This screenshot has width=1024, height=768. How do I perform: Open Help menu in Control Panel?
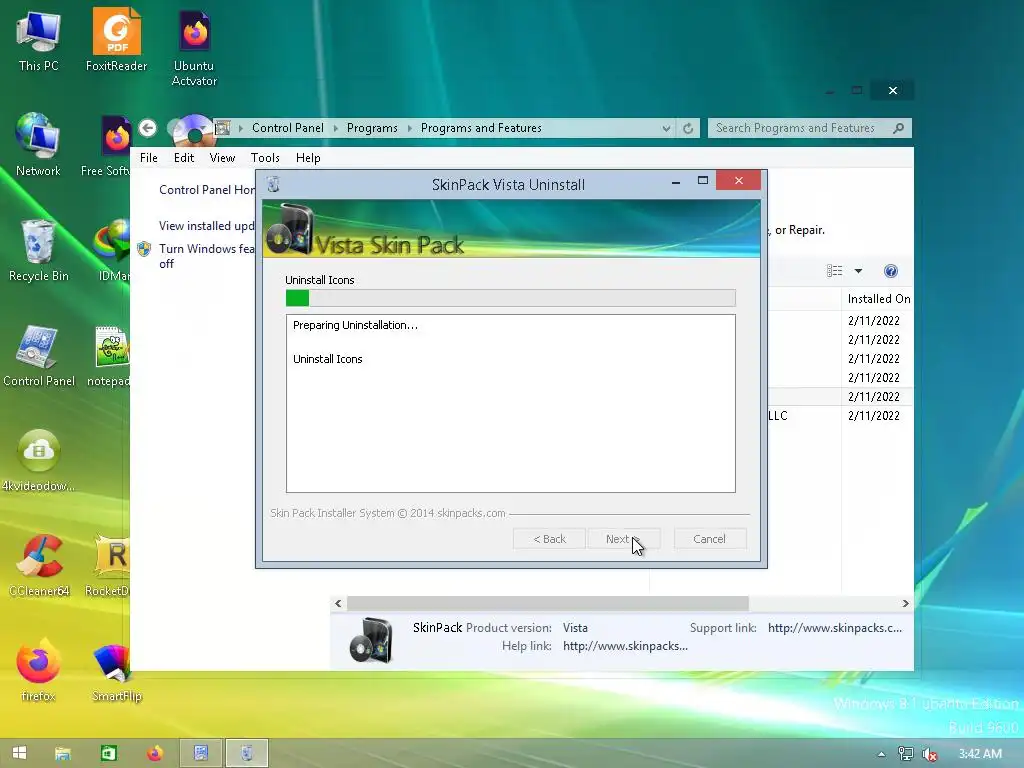[308, 158]
